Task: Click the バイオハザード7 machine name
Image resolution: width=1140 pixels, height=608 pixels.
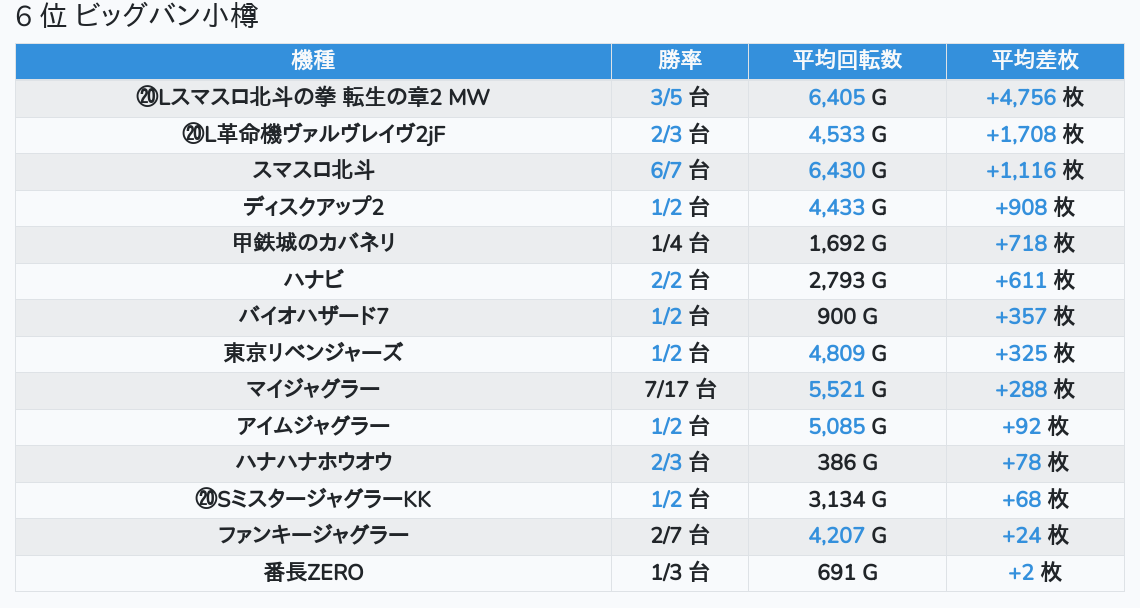Action: coord(313,316)
